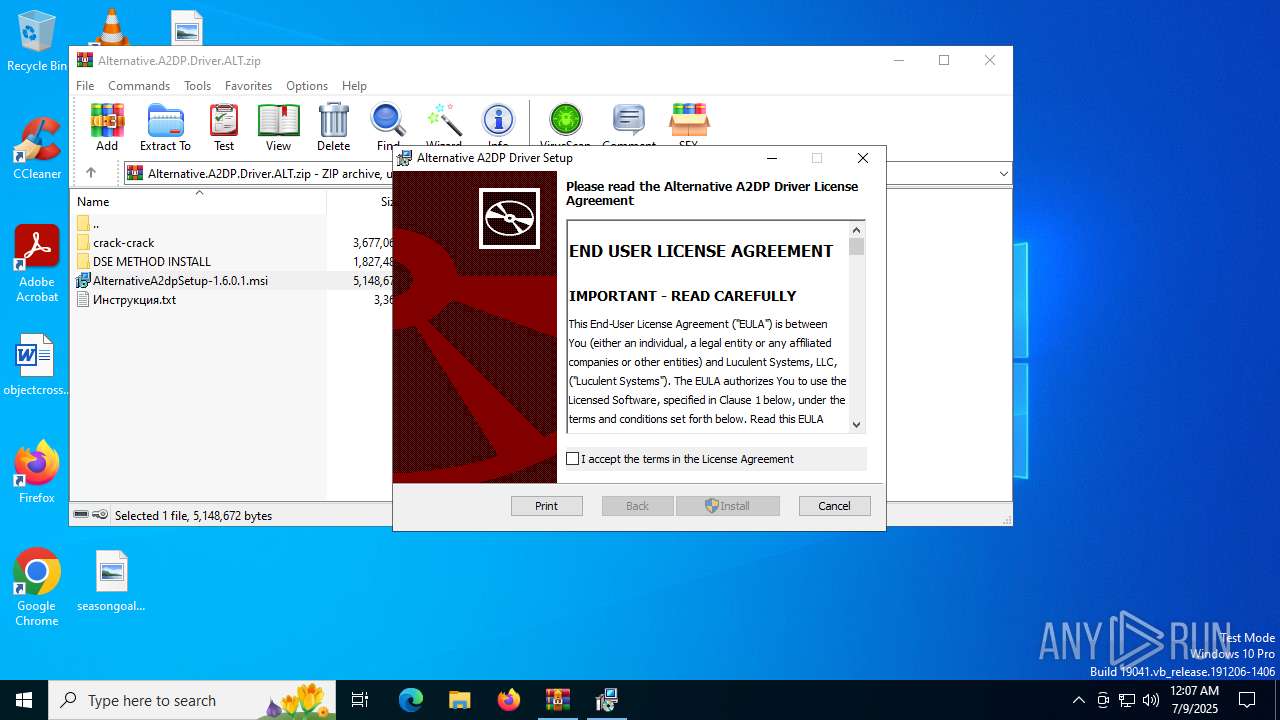Screen dimensions: 1280x720
Task: Click the Cancel button in setup
Action: [835, 506]
